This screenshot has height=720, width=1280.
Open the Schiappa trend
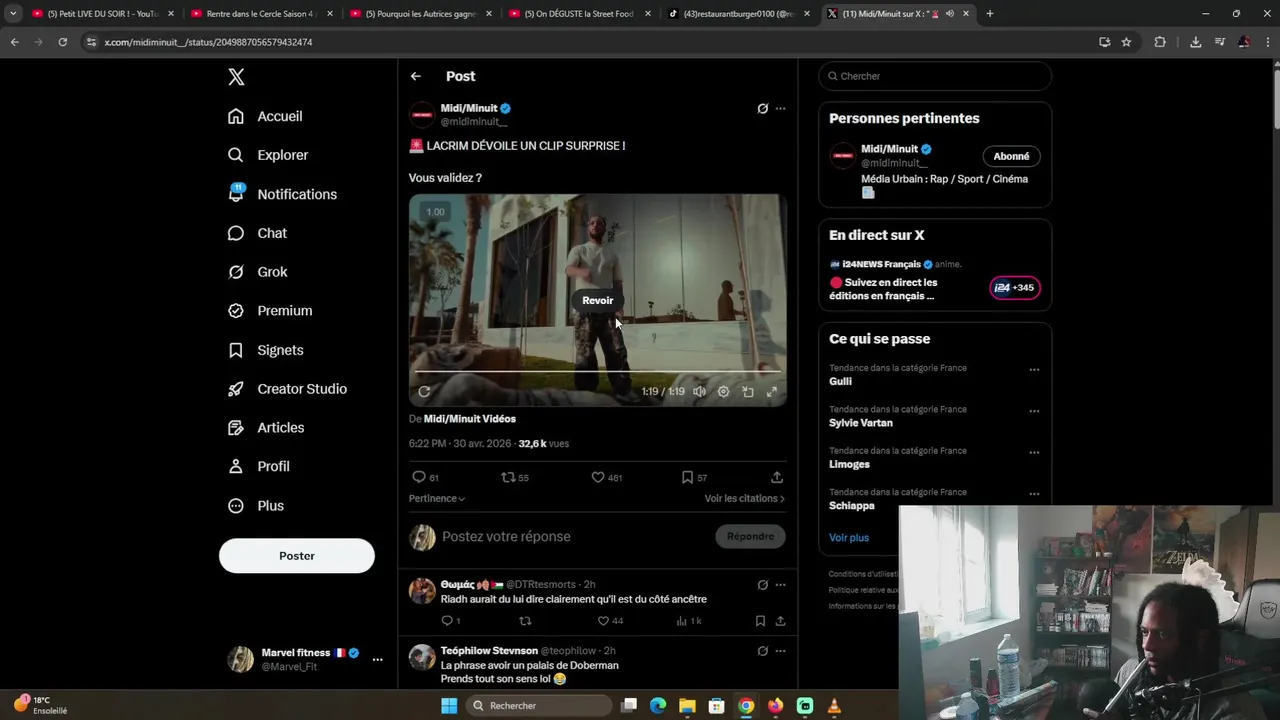[x=852, y=506]
